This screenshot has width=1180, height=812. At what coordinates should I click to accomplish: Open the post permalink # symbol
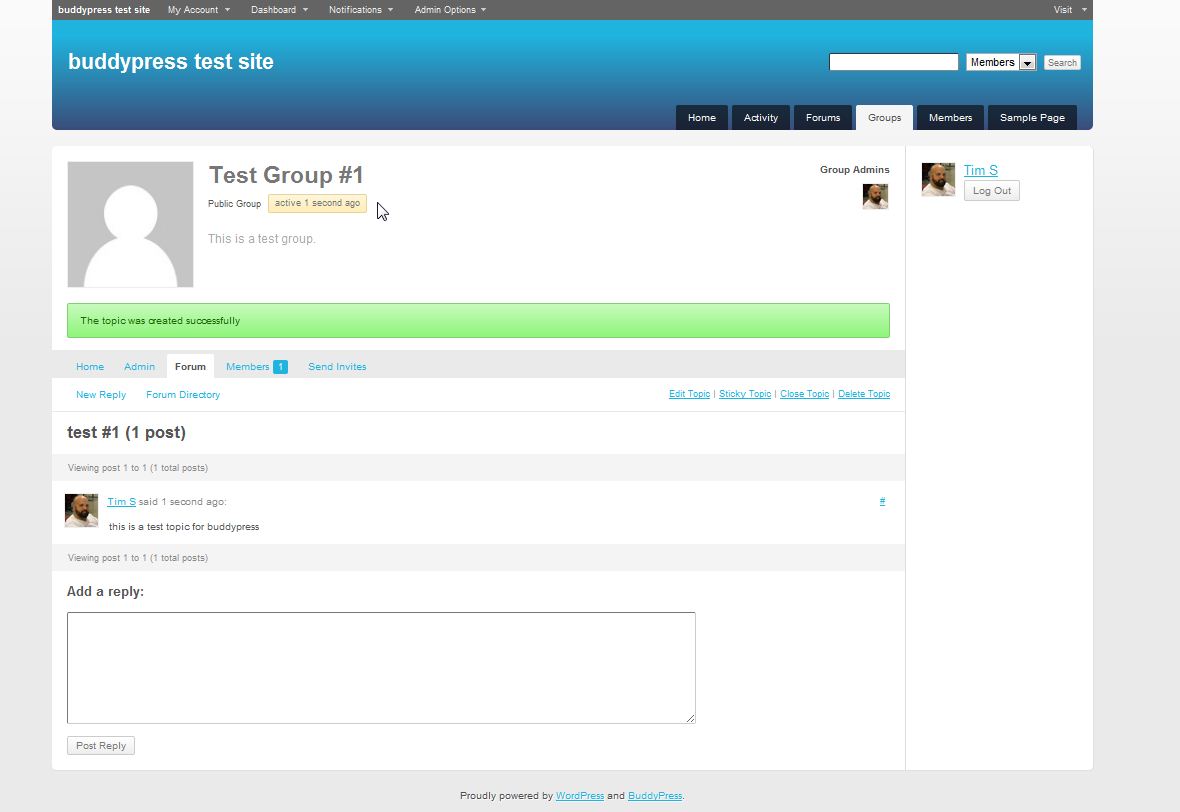tap(882, 501)
